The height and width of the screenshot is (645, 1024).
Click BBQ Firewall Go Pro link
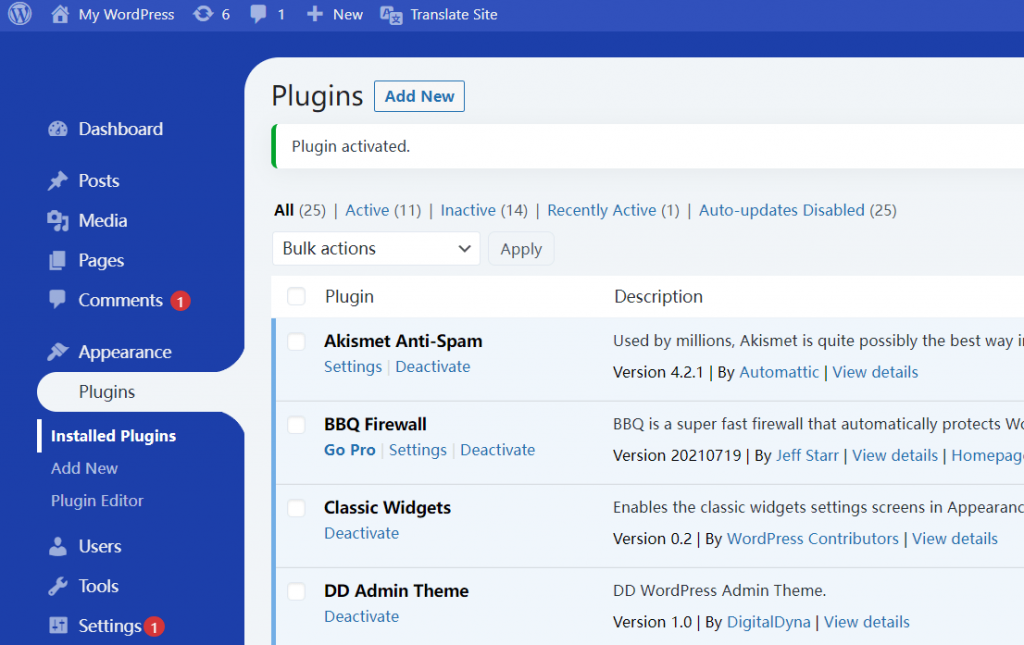click(350, 450)
